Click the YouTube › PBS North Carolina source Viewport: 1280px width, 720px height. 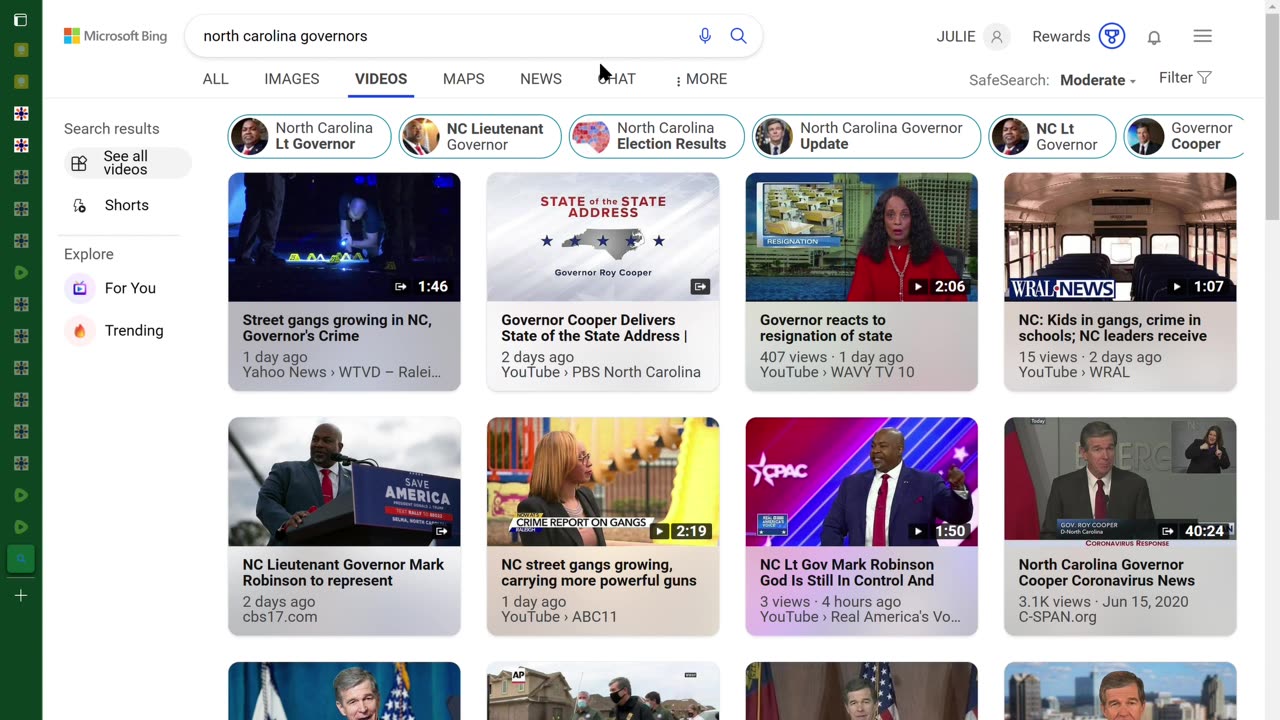pyautogui.click(x=601, y=372)
